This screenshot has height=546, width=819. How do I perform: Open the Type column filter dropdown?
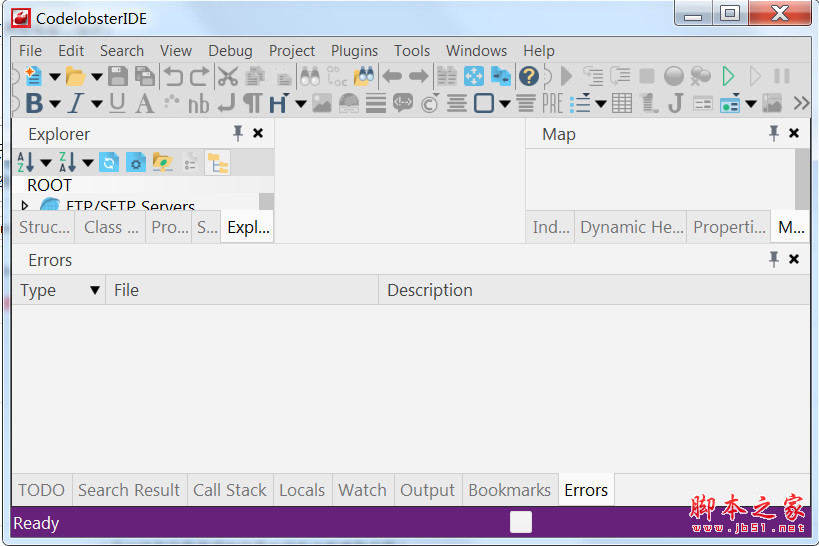pyautogui.click(x=95, y=290)
